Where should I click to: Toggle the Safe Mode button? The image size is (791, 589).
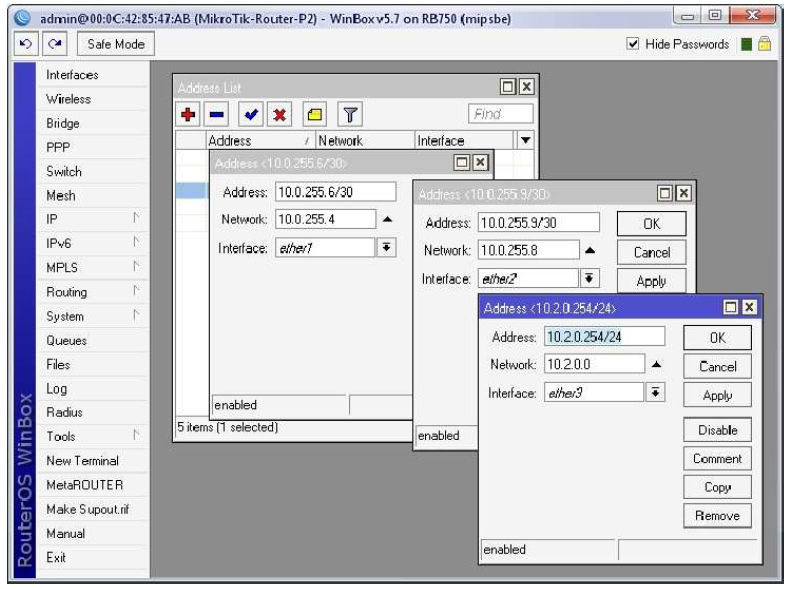click(116, 44)
